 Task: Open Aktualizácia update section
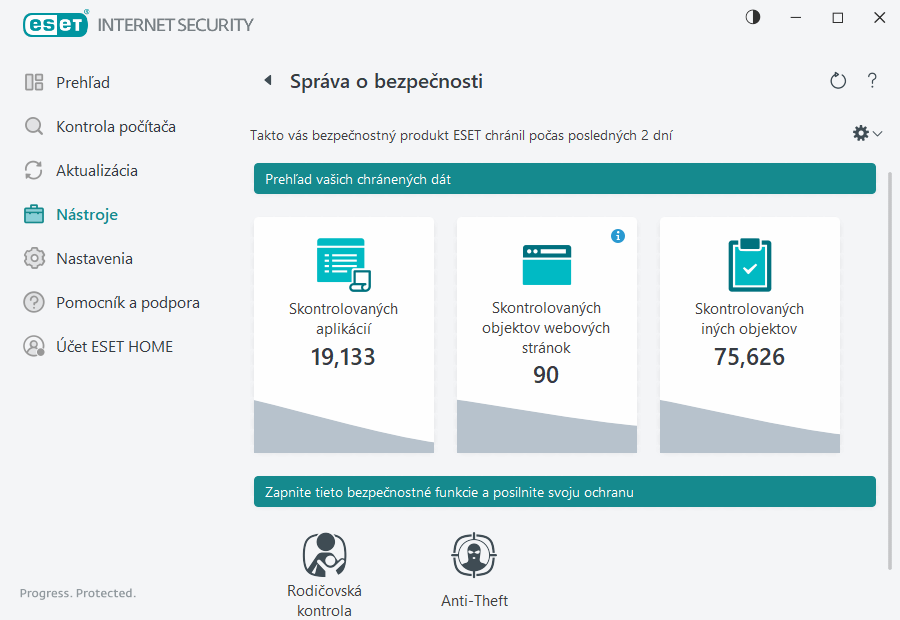tap(32, 170)
